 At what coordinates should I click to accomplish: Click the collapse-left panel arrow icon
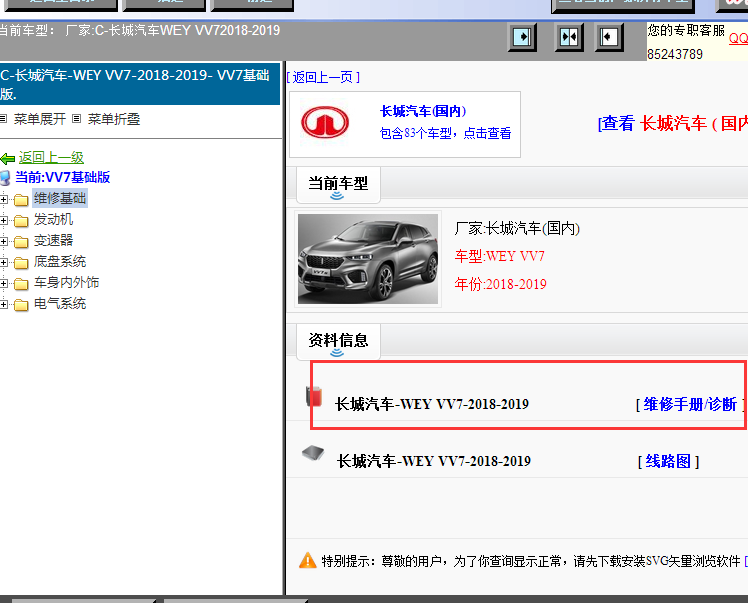pyautogui.click(x=609, y=37)
